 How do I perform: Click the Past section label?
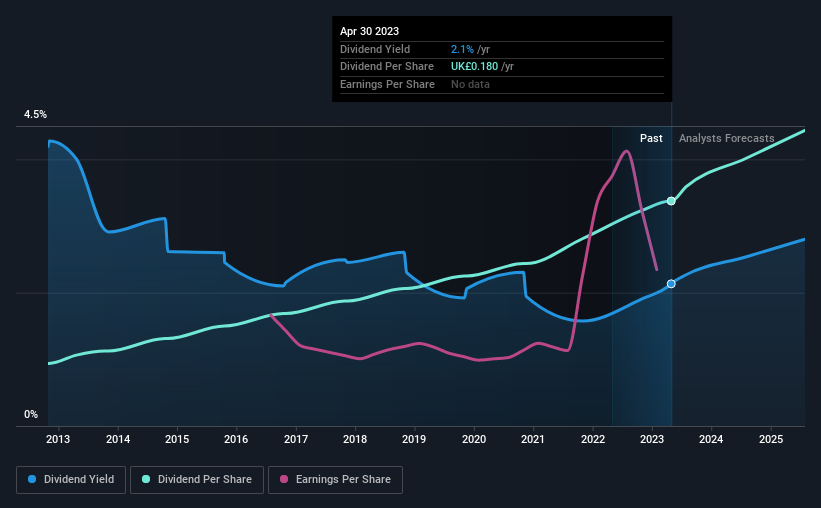tap(651, 138)
